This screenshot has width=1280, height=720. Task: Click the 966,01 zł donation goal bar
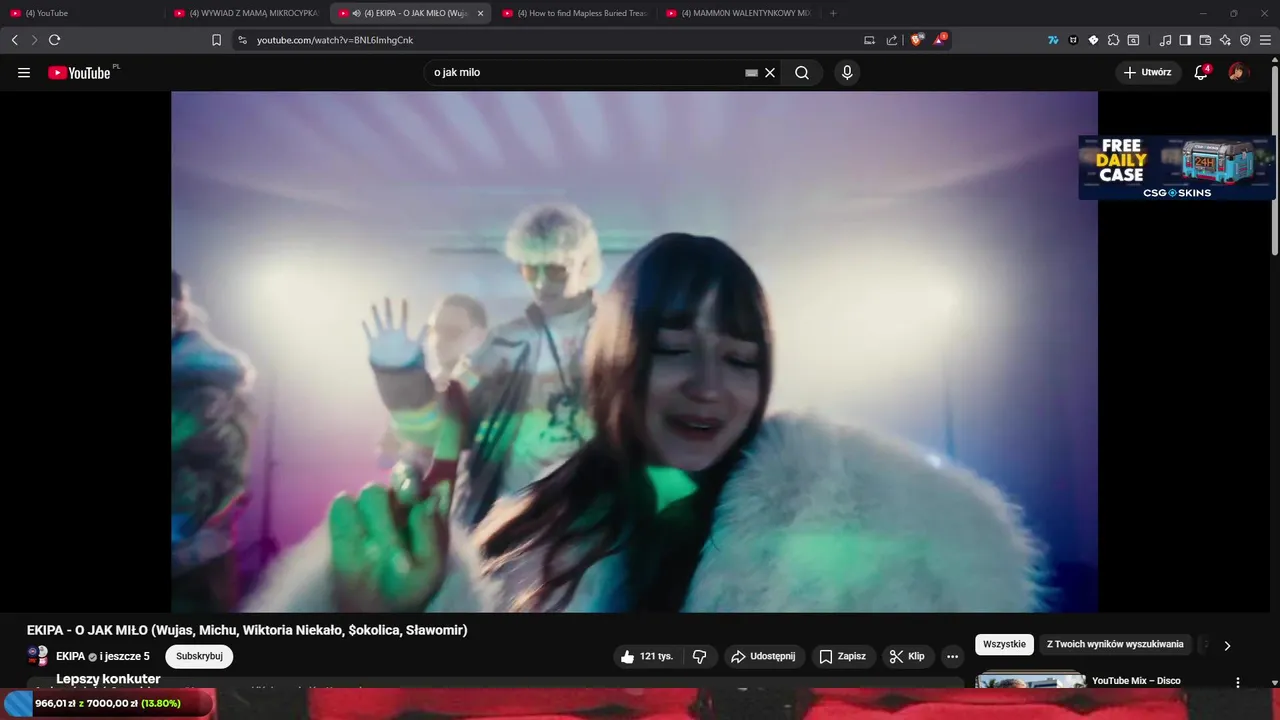[x=108, y=703]
